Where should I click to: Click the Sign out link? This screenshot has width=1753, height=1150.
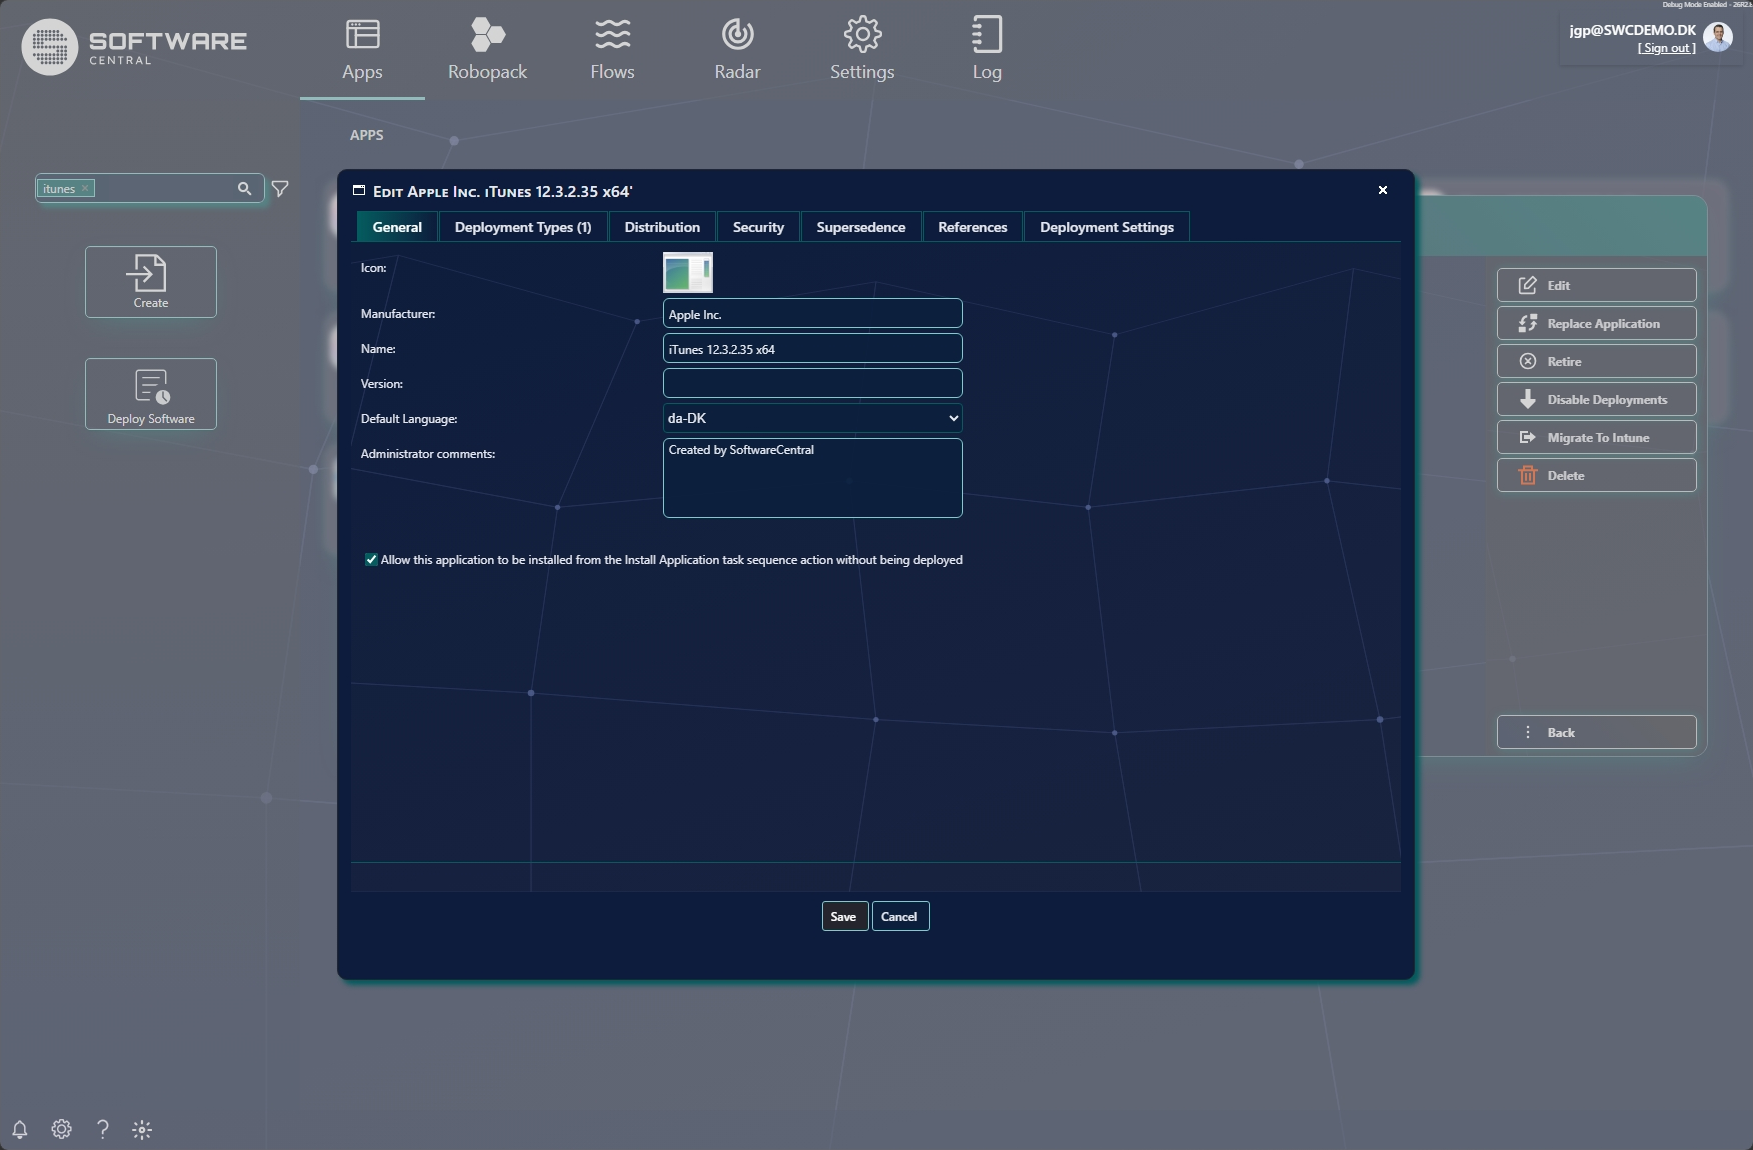point(1667,48)
